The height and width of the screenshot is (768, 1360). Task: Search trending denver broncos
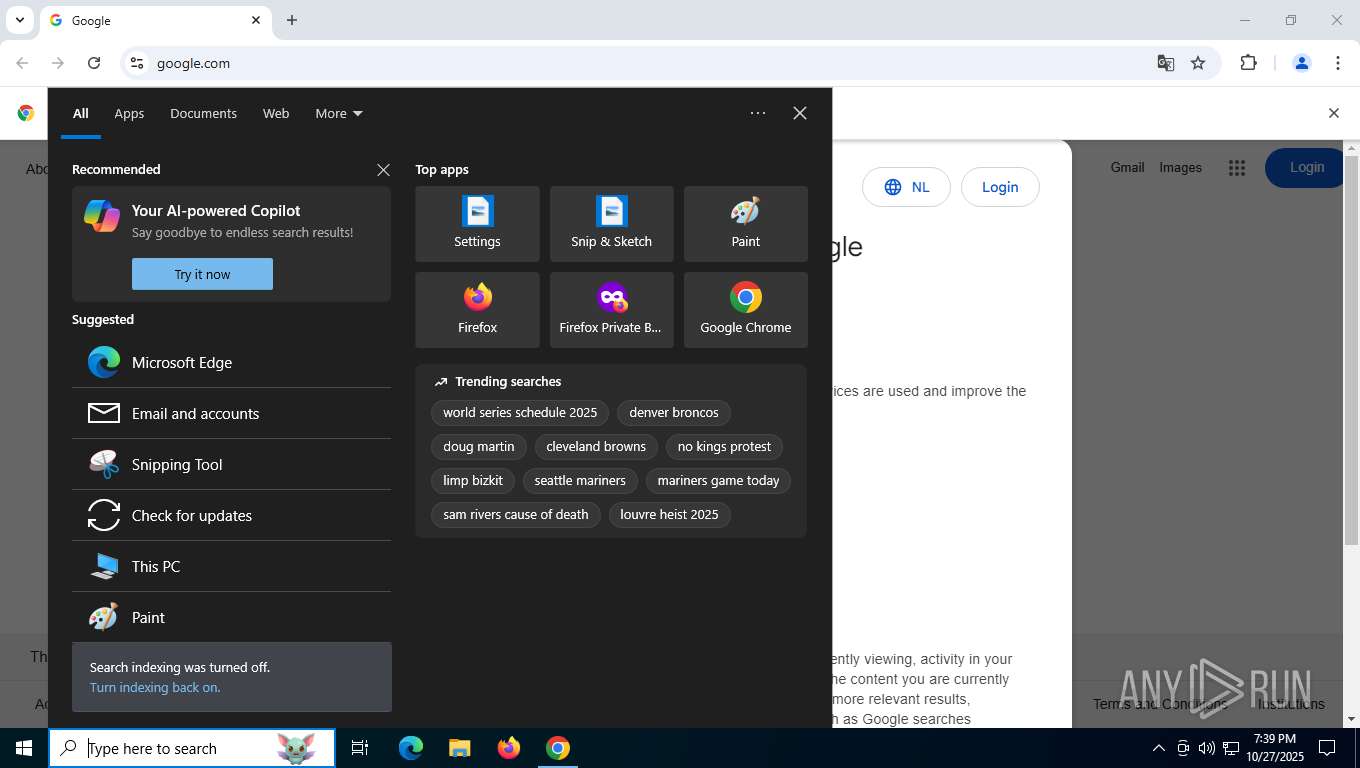click(x=674, y=412)
